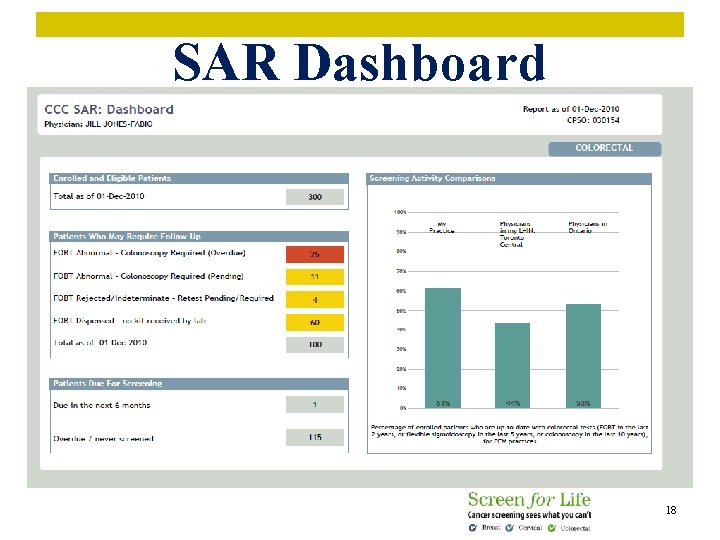Click the chart percentage footnote text
Viewport: 720px width, 540px height.
(x=509, y=434)
